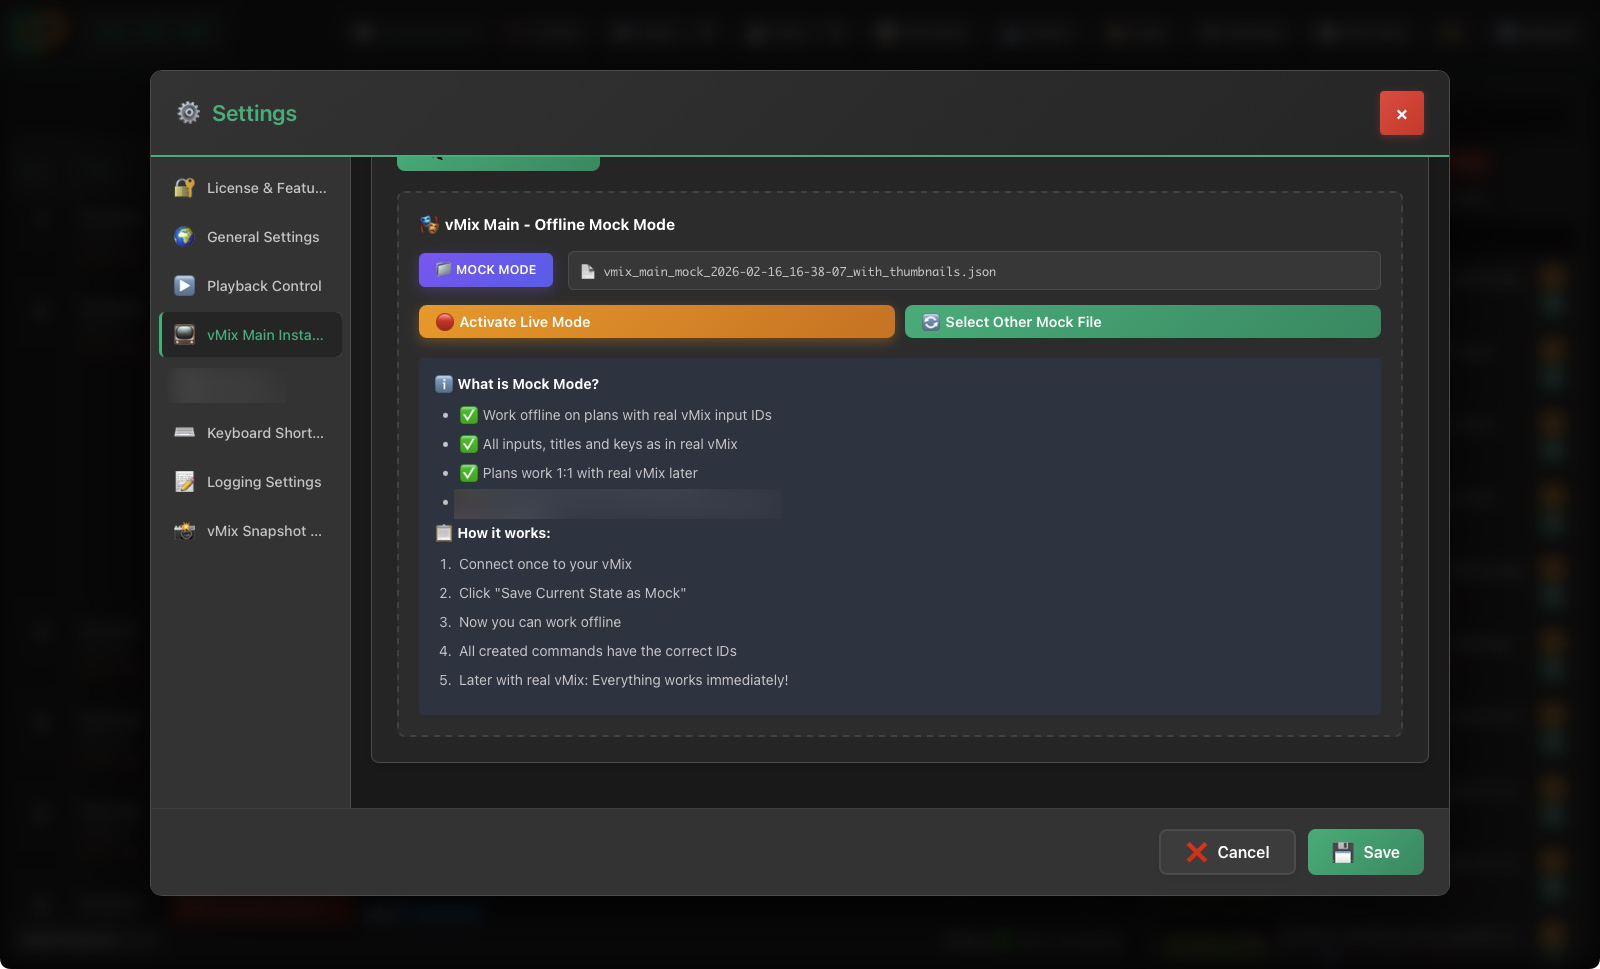Click the file icon in the mock filename field
Image resolution: width=1600 pixels, height=969 pixels.
586,270
